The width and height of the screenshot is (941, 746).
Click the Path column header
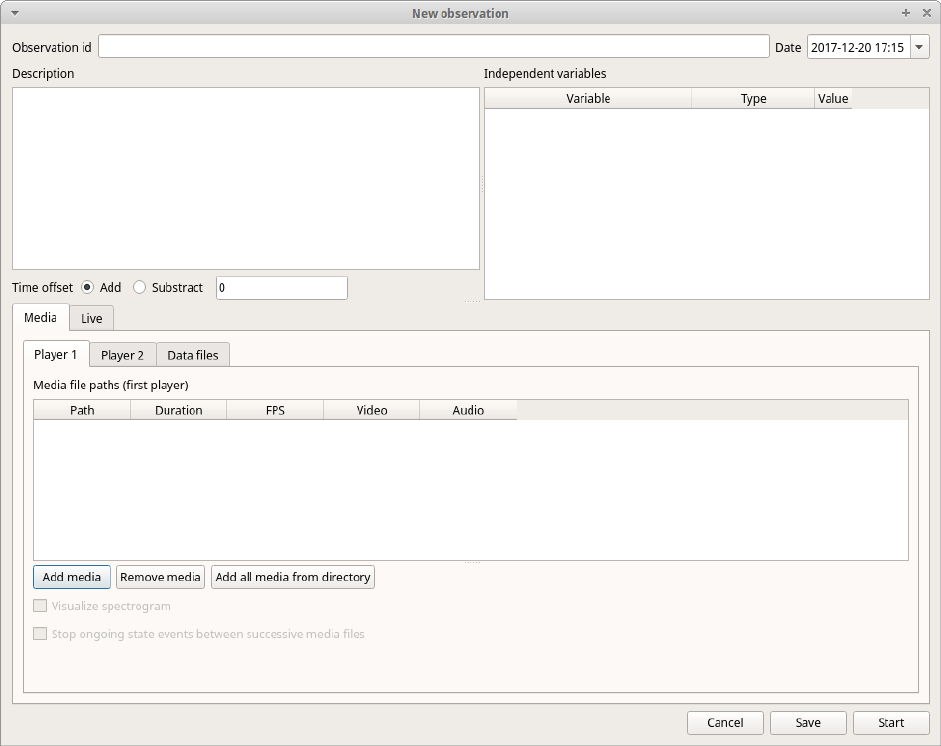(x=82, y=410)
